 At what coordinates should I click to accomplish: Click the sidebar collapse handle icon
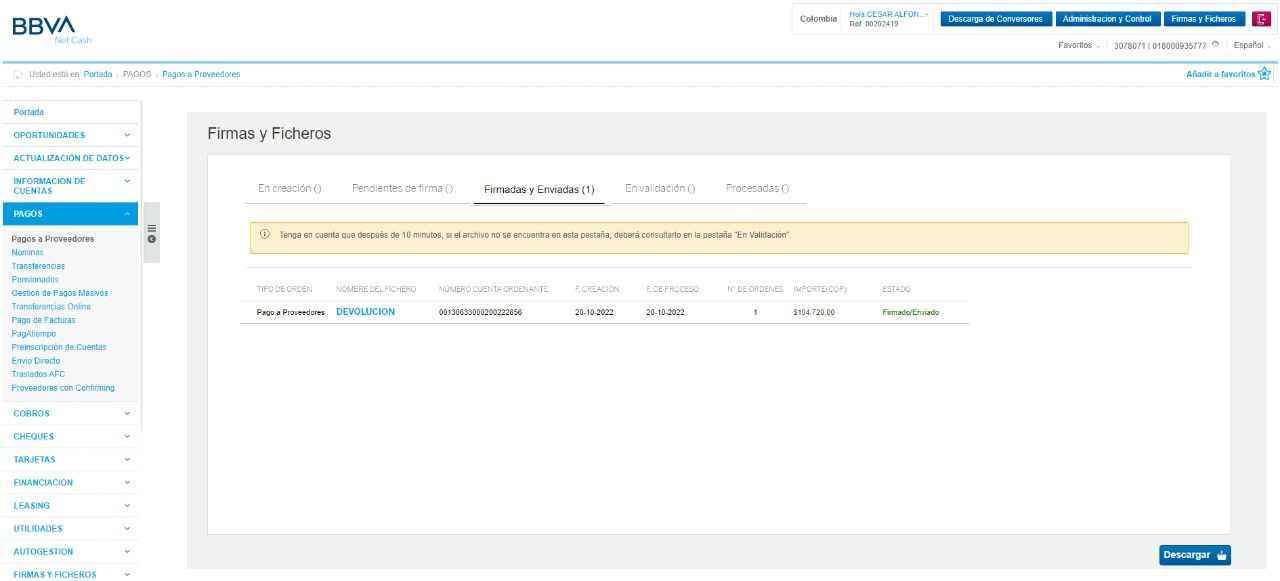coord(151,233)
